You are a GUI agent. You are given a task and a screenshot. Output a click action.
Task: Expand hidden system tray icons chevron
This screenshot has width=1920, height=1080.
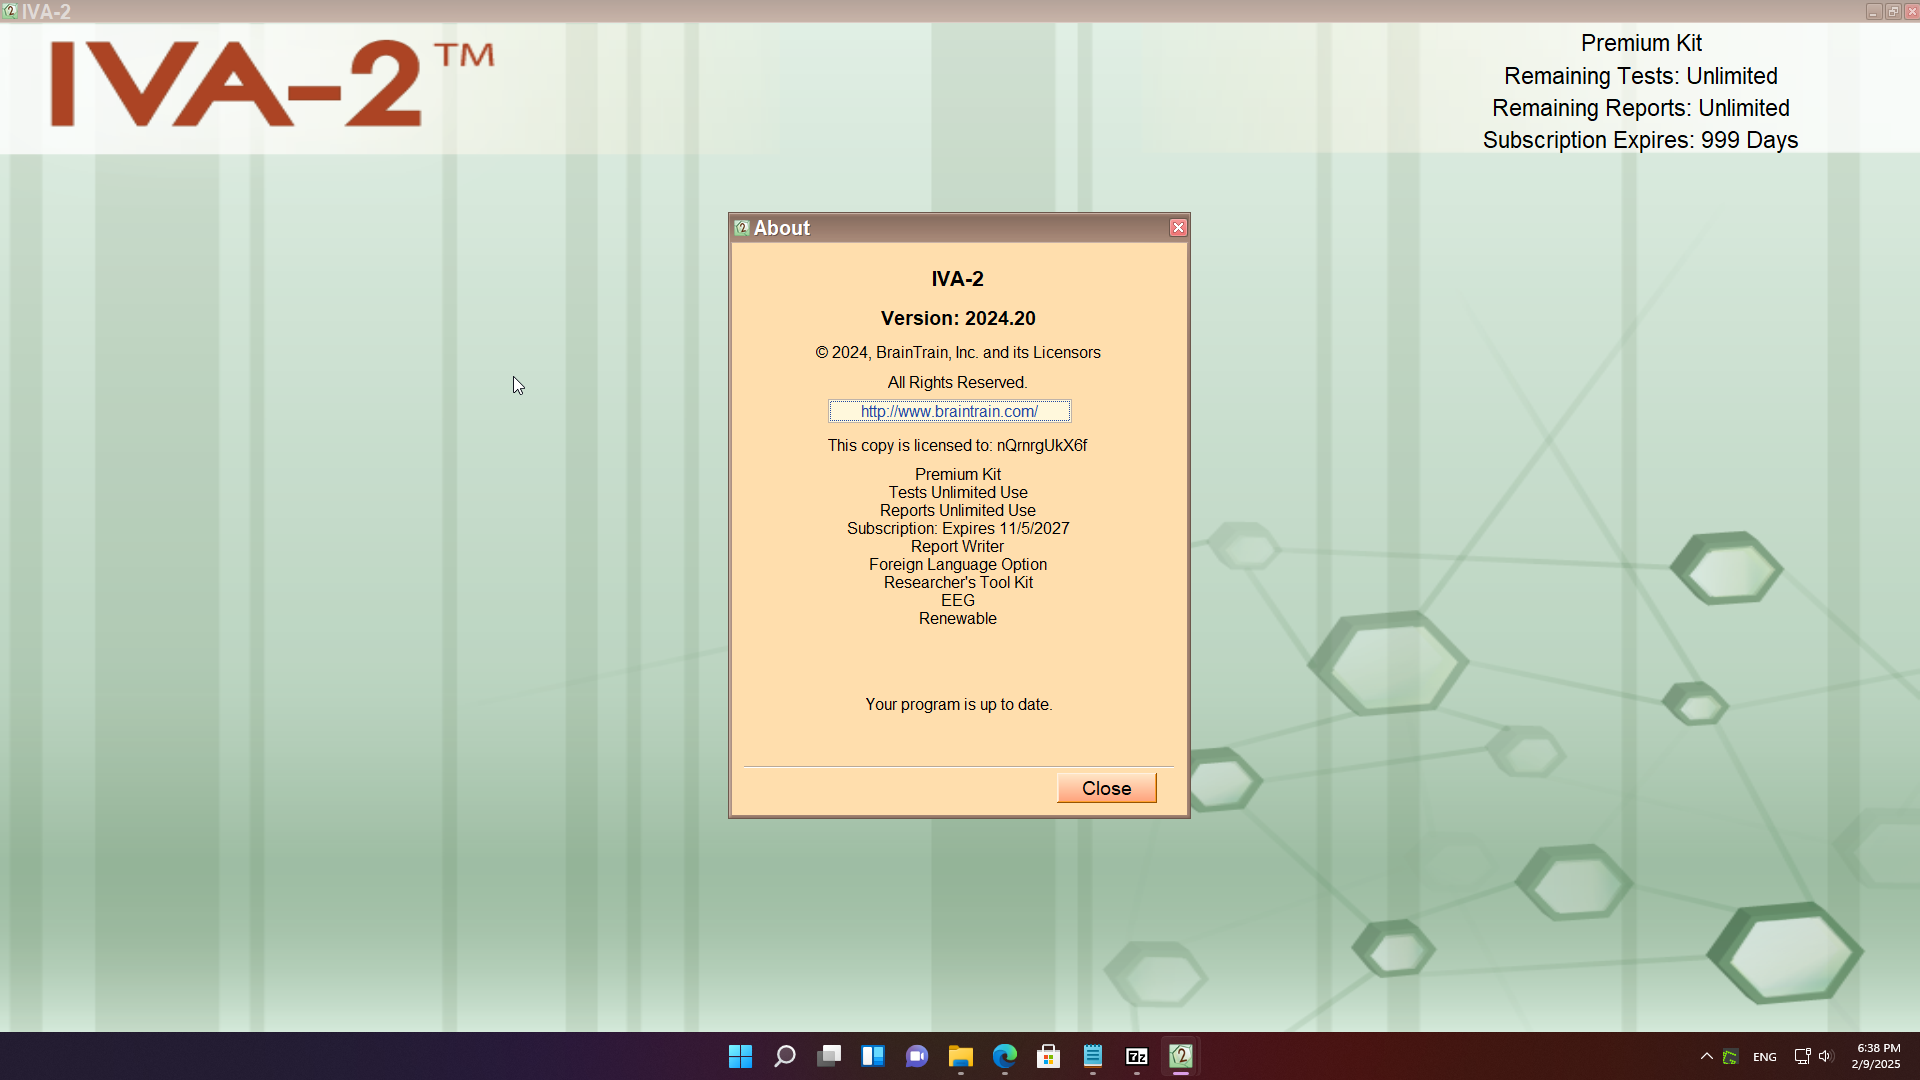tap(1707, 1056)
